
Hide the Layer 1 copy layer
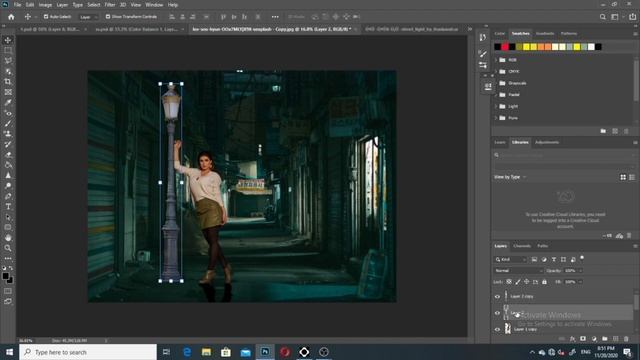pos(497,329)
